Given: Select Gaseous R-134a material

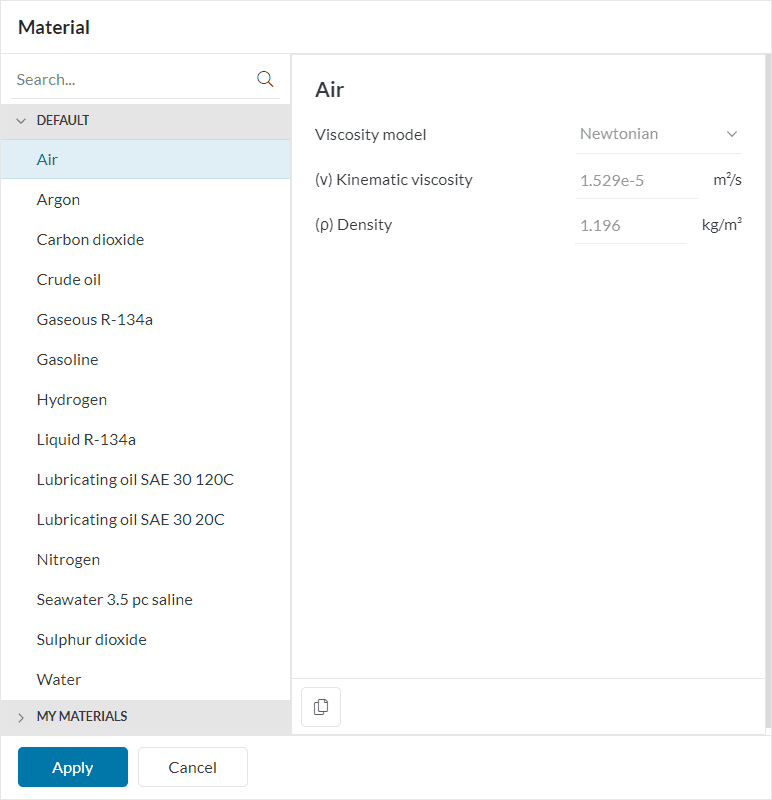Looking at the screenshot, I should 94,320.
